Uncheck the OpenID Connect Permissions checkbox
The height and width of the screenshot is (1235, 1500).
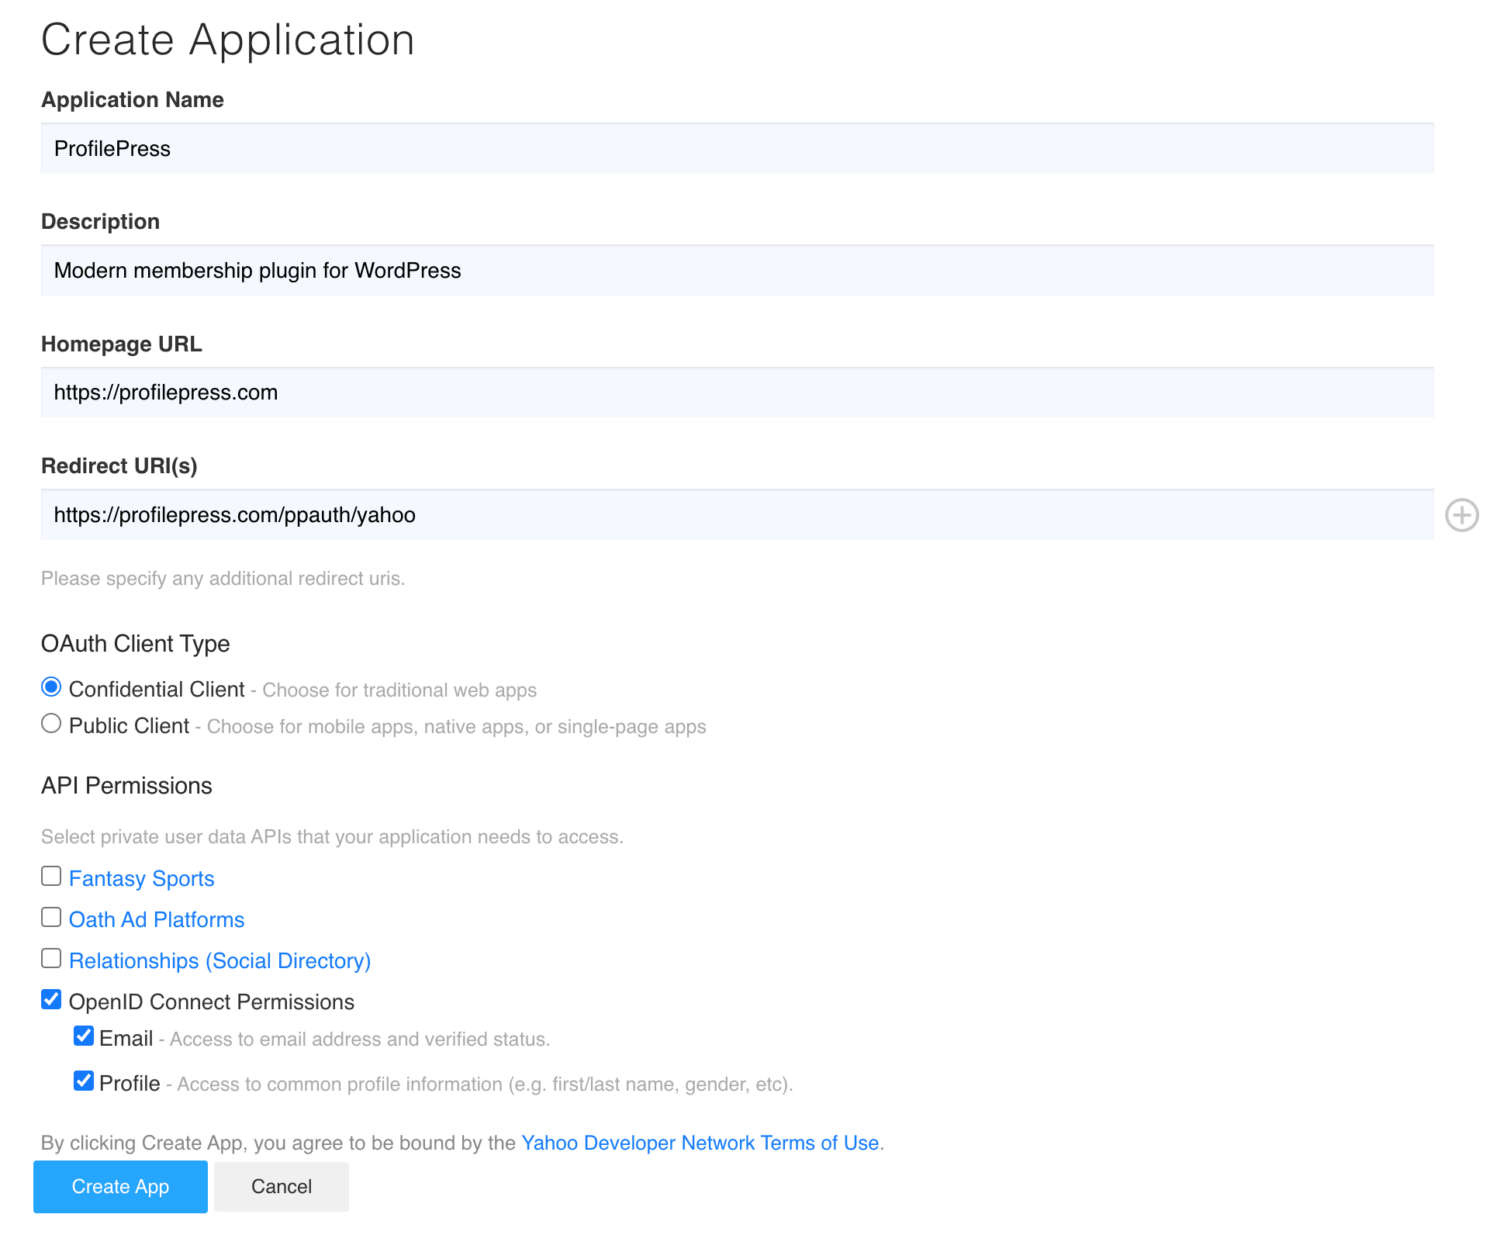click(51, 999)
